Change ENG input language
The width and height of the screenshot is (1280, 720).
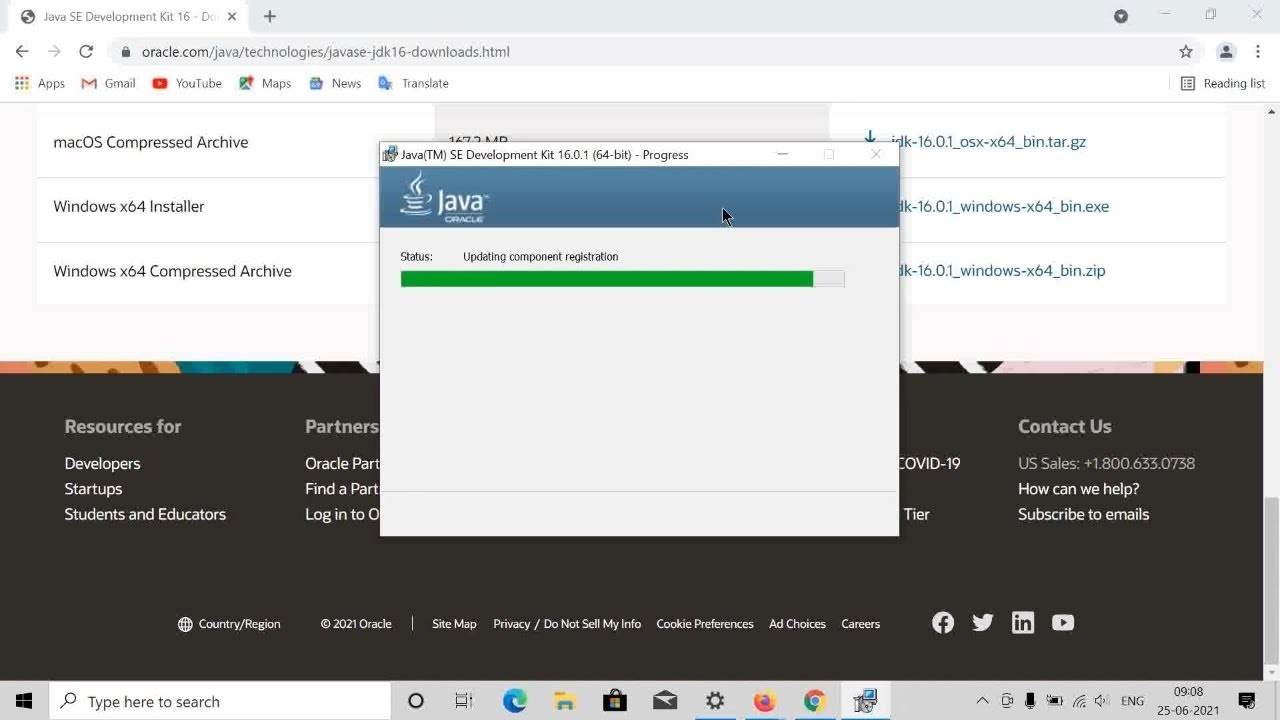[x=1132, y=701]
